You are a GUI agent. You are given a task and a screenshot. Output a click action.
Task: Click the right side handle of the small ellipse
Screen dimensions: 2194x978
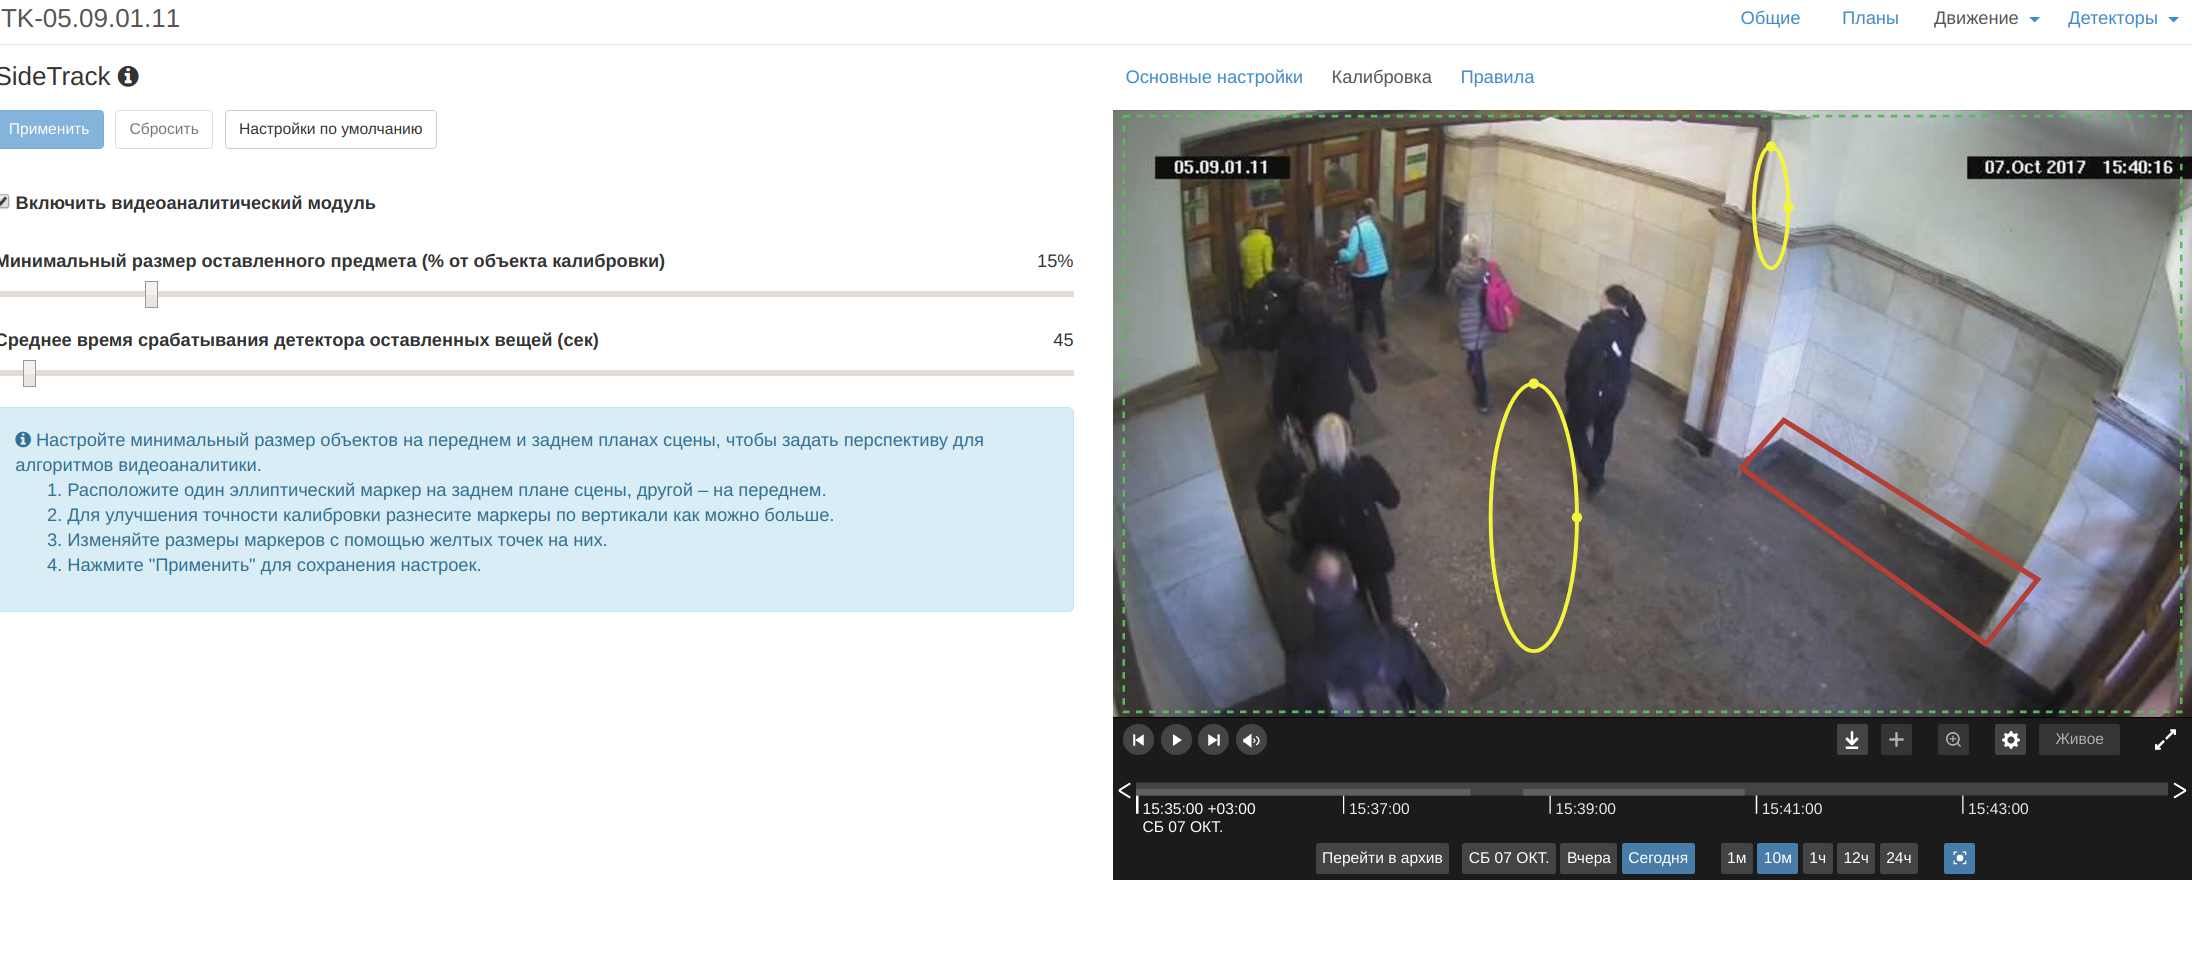1788,207
